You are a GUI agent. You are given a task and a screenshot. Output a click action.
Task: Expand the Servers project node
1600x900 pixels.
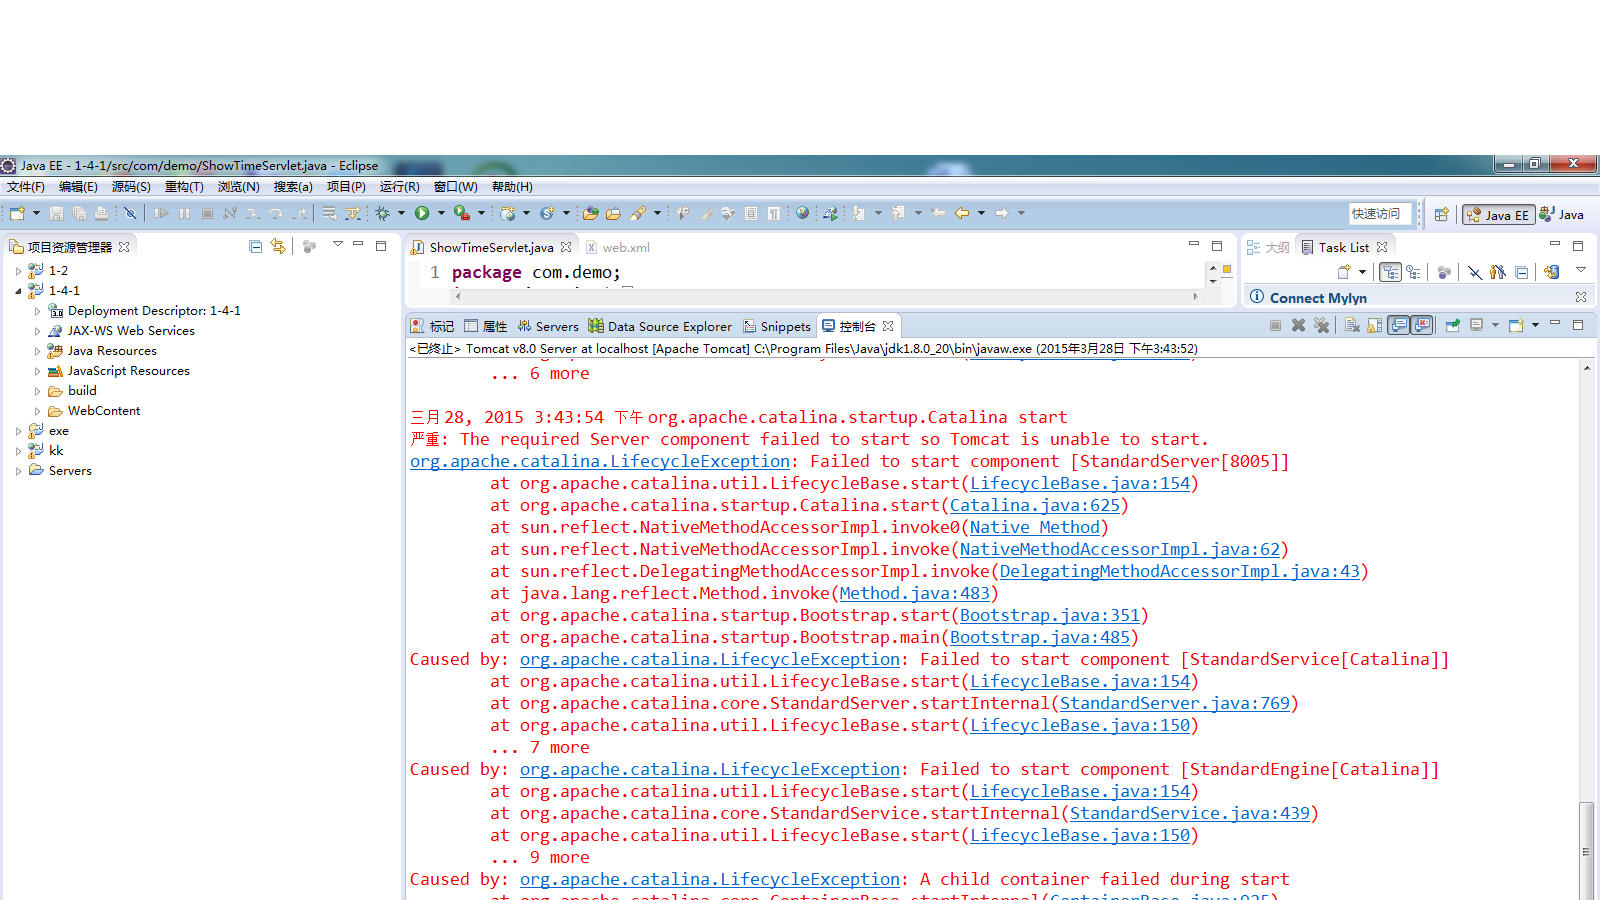click(x=18, y=471)
